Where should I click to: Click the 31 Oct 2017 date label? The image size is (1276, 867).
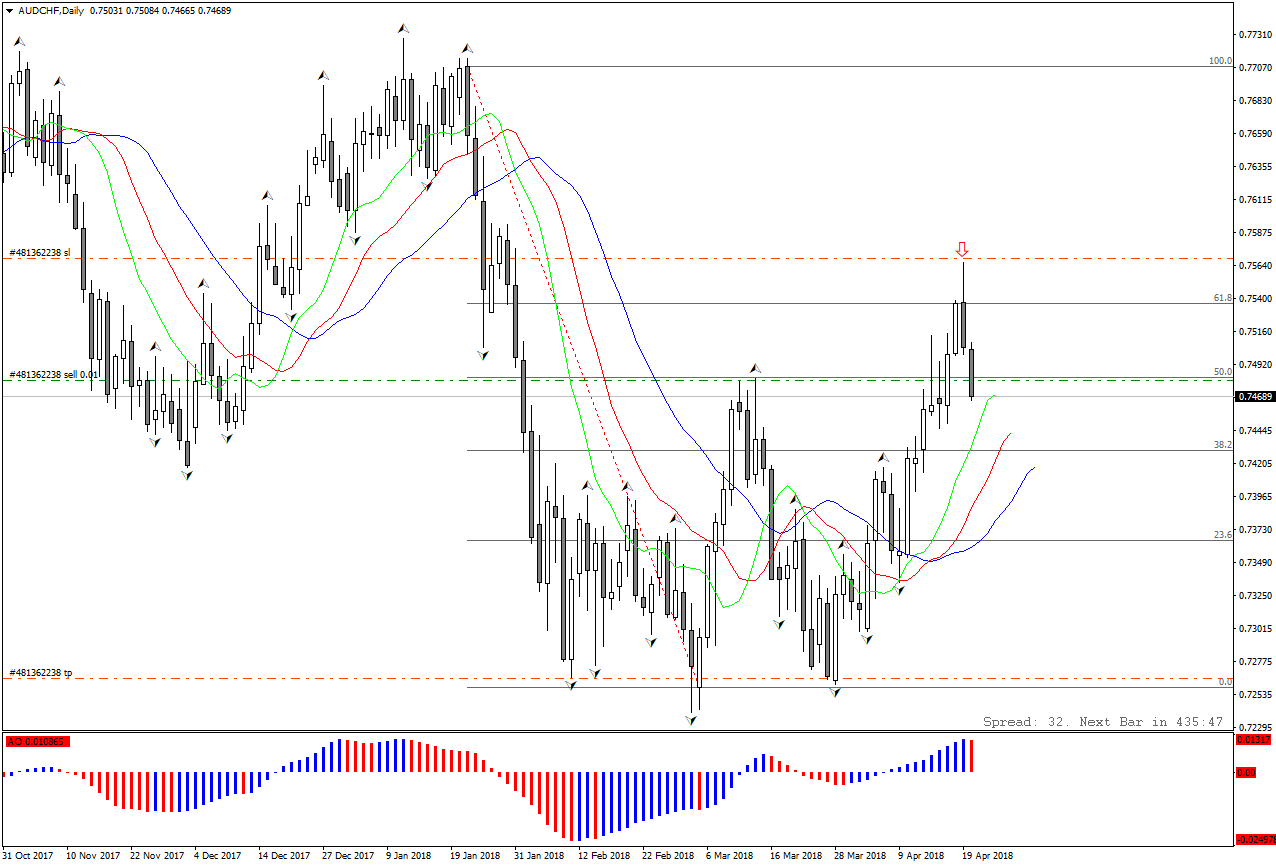coord(28,856)
